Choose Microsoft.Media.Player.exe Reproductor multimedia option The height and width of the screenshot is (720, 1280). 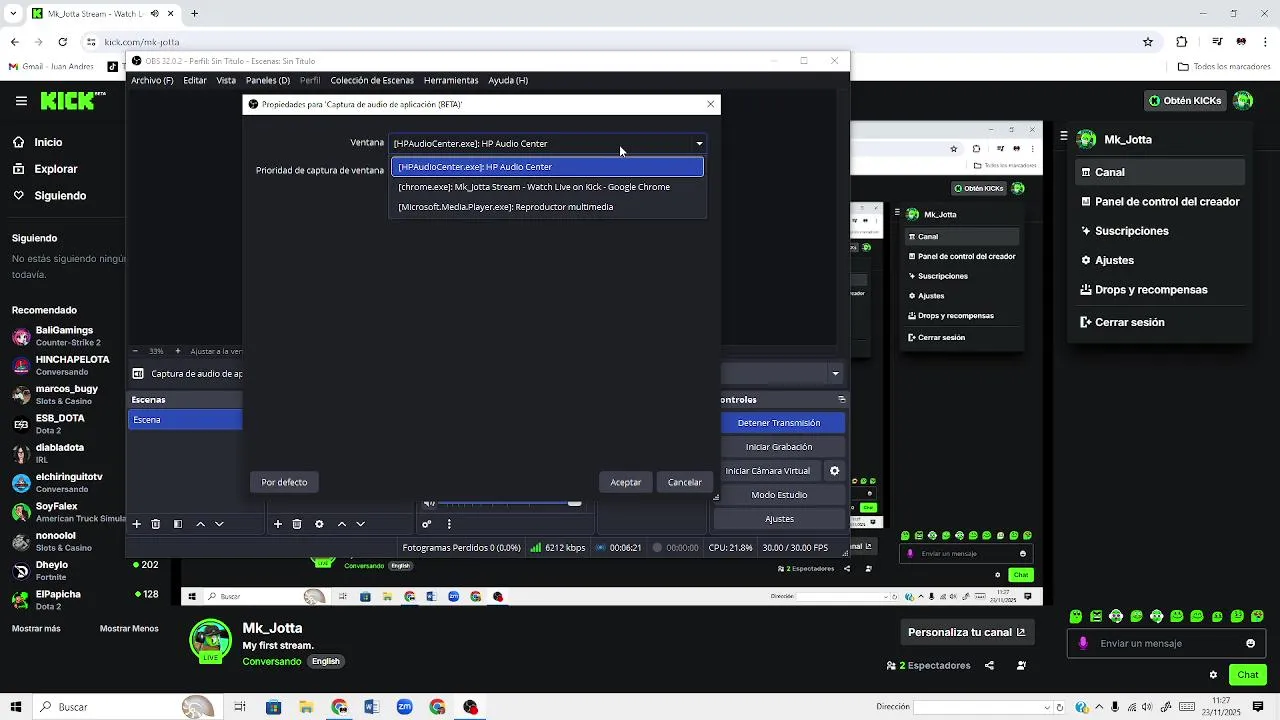point(548,207)
